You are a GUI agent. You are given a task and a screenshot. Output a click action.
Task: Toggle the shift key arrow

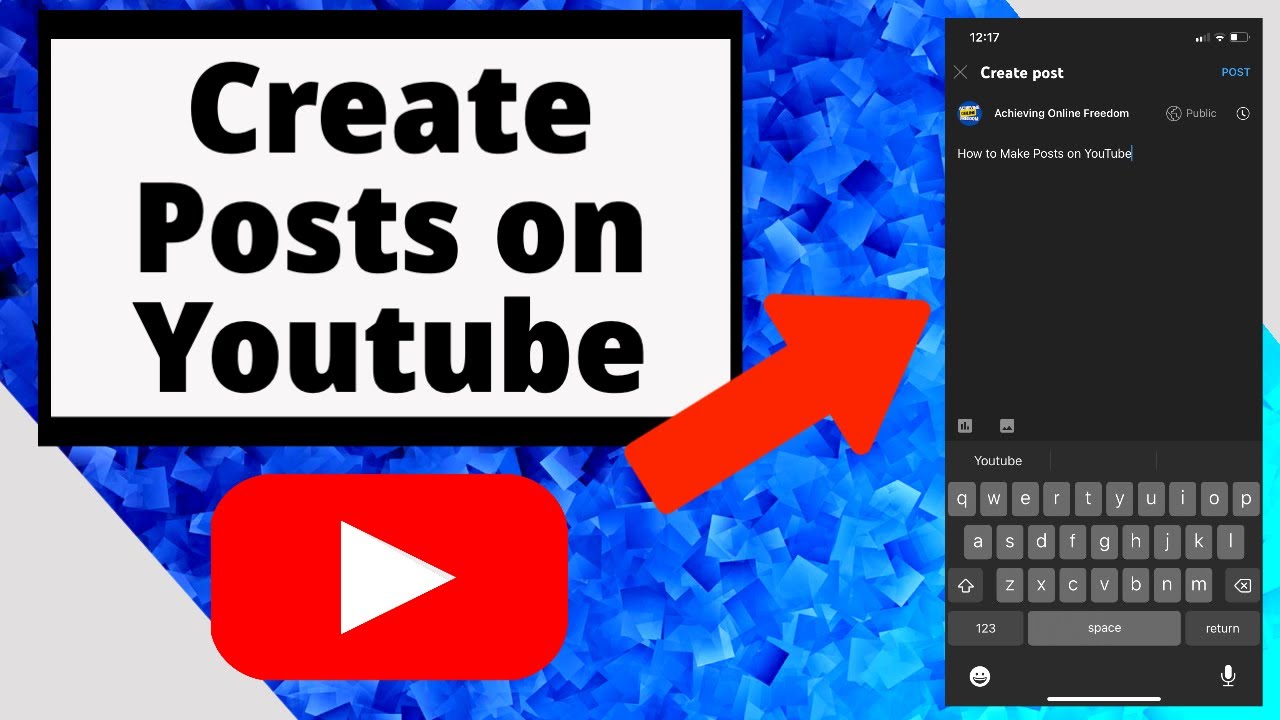pyautogui.click(x=966, y=585)
